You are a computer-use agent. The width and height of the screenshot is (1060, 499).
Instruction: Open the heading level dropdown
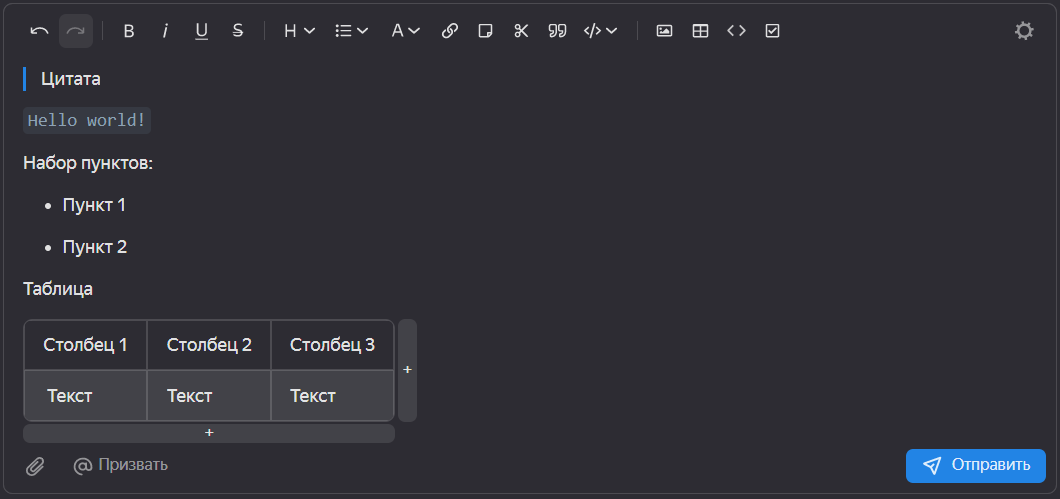(x=299, y=31)
